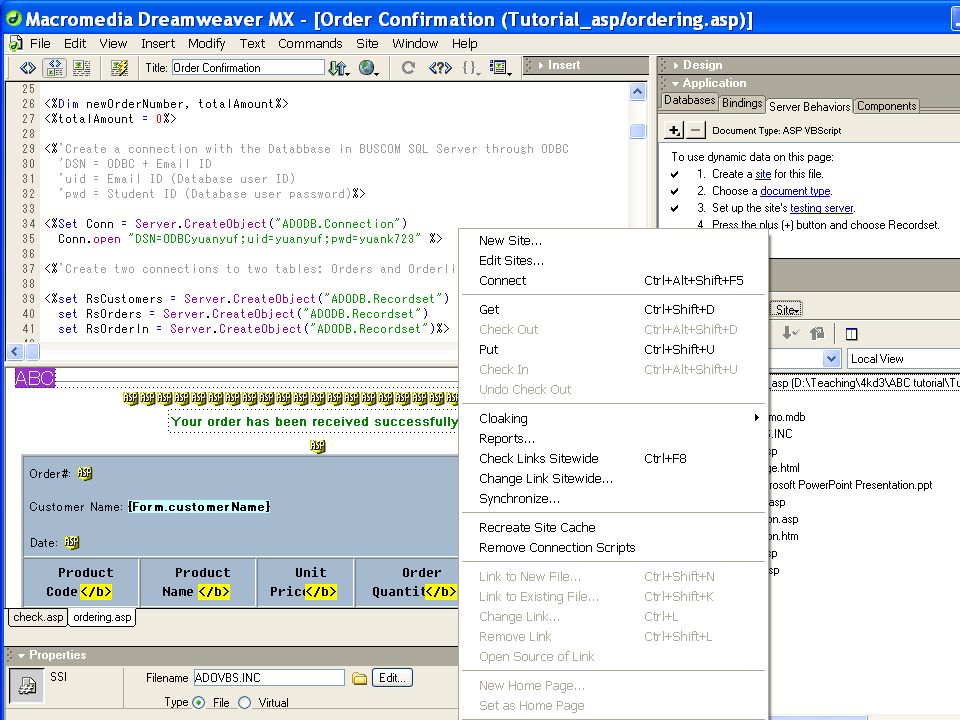This screenshot has width=960, height=720.
Task: Click minus button in Server Behaviors
Action: pyautogui.click(x=695, y=130)
